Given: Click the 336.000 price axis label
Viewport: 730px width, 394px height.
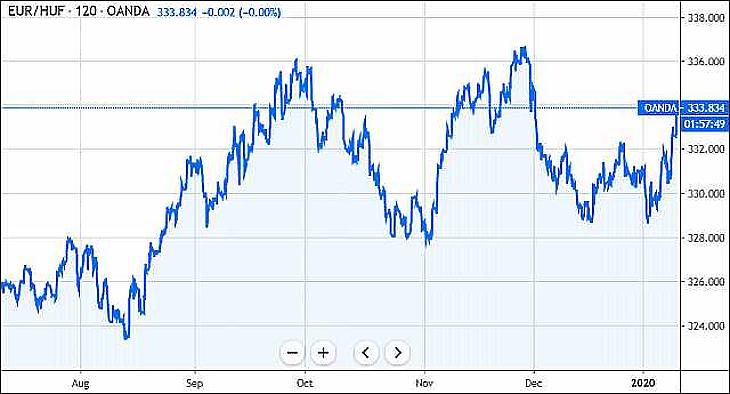Looking at the screenshot, I should point(706,61).
